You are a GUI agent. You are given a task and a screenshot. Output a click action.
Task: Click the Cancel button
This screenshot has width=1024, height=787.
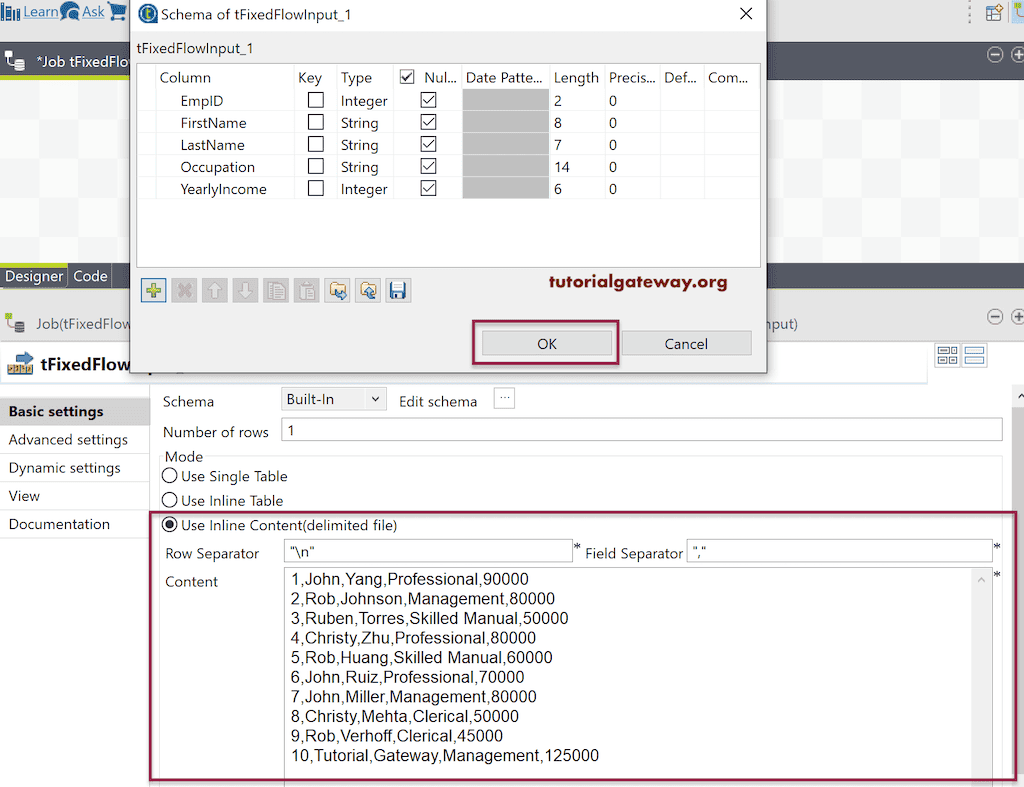pos(686,343)
